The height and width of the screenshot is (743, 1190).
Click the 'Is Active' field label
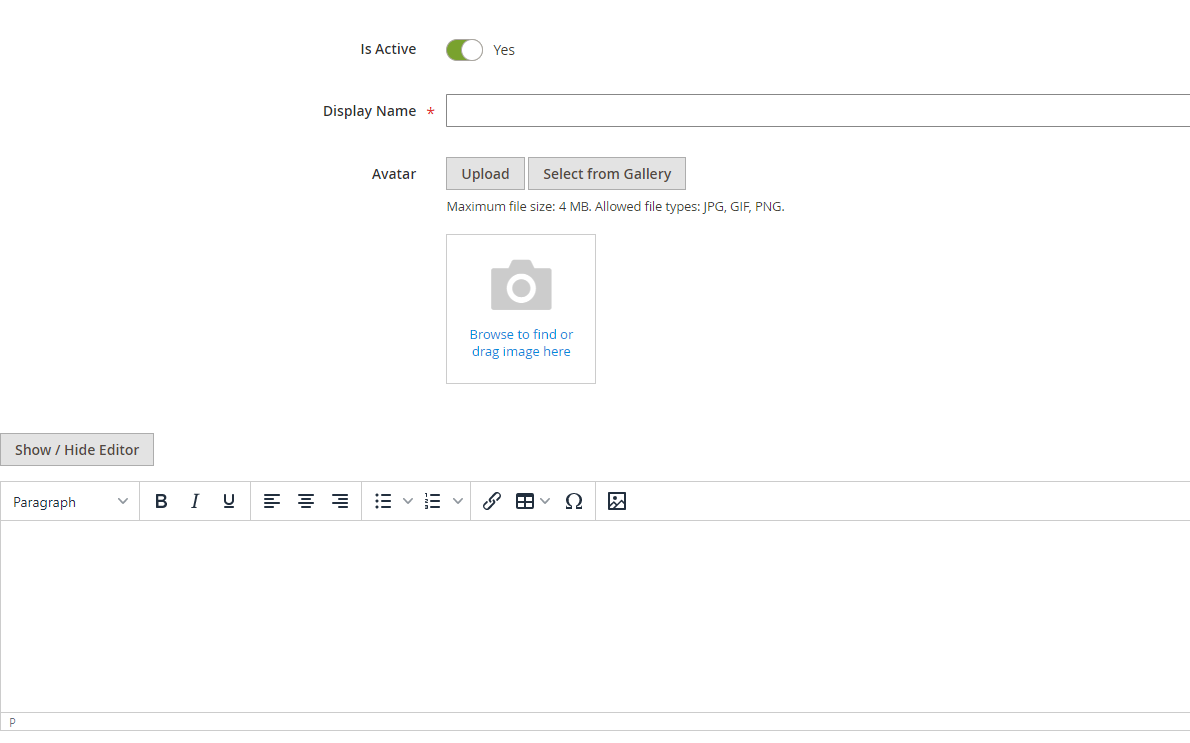pyautogui.click(x=388, y=49)
